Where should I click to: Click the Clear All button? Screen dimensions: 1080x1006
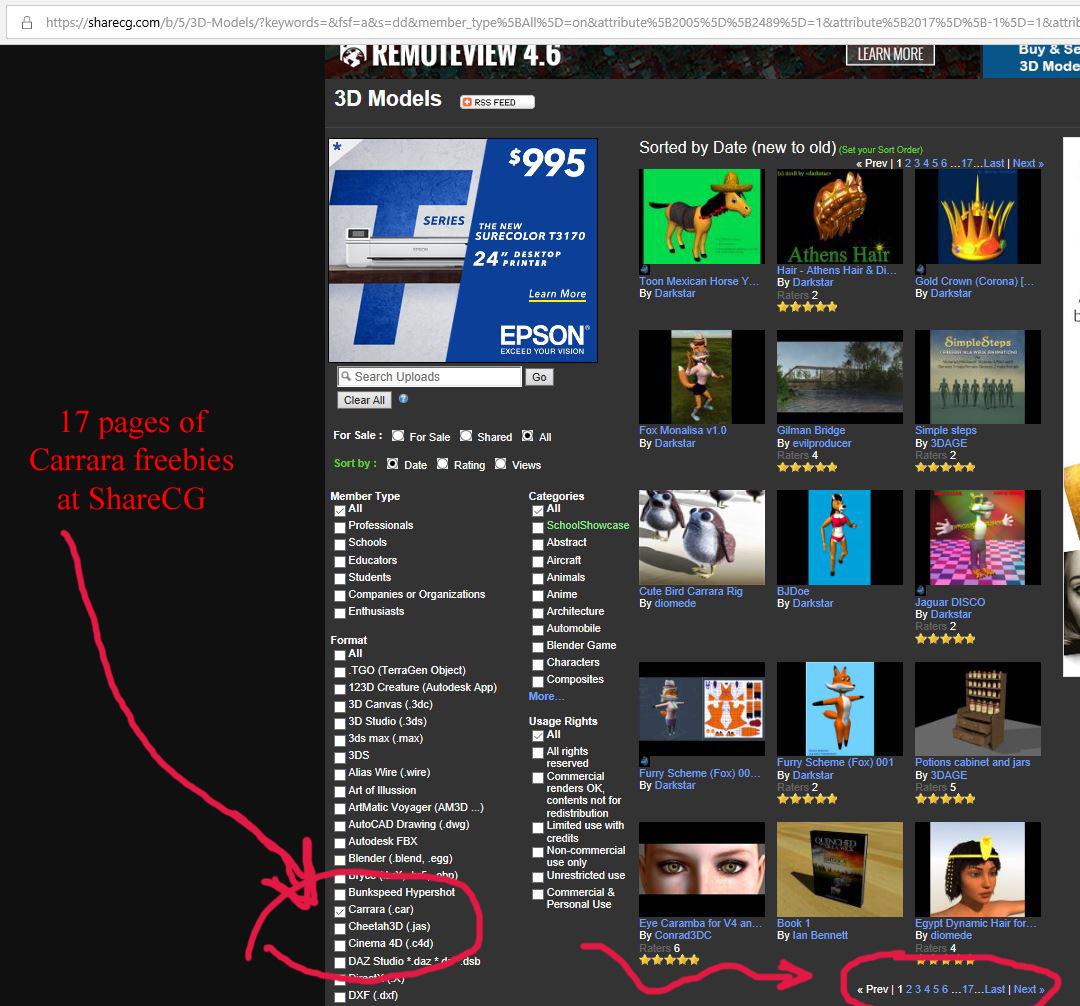[364, 400]
